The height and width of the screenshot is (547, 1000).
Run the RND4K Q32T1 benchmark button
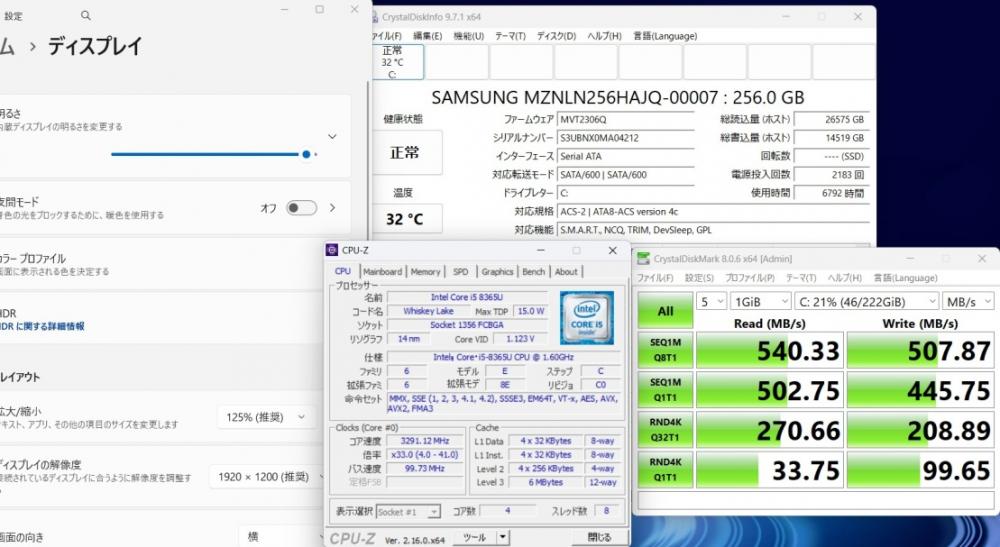(665, 430)
